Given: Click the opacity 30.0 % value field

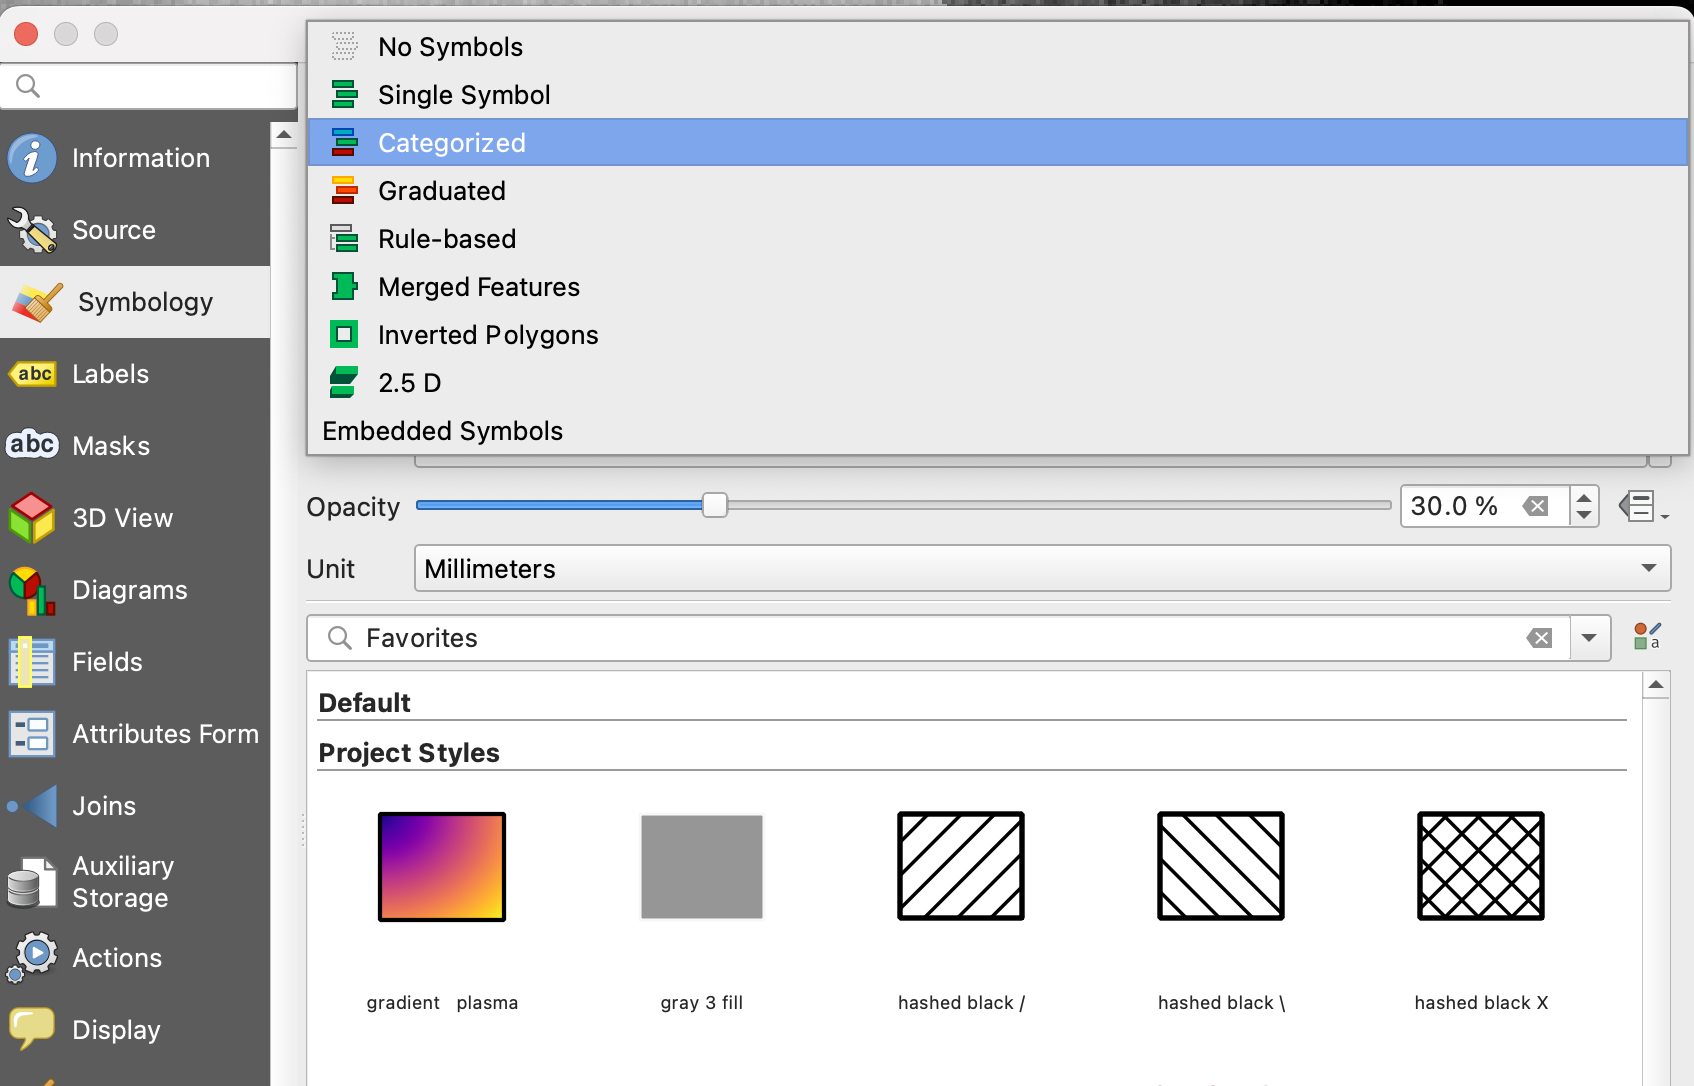Looking at the screenshot, I should coord(1486,506).
